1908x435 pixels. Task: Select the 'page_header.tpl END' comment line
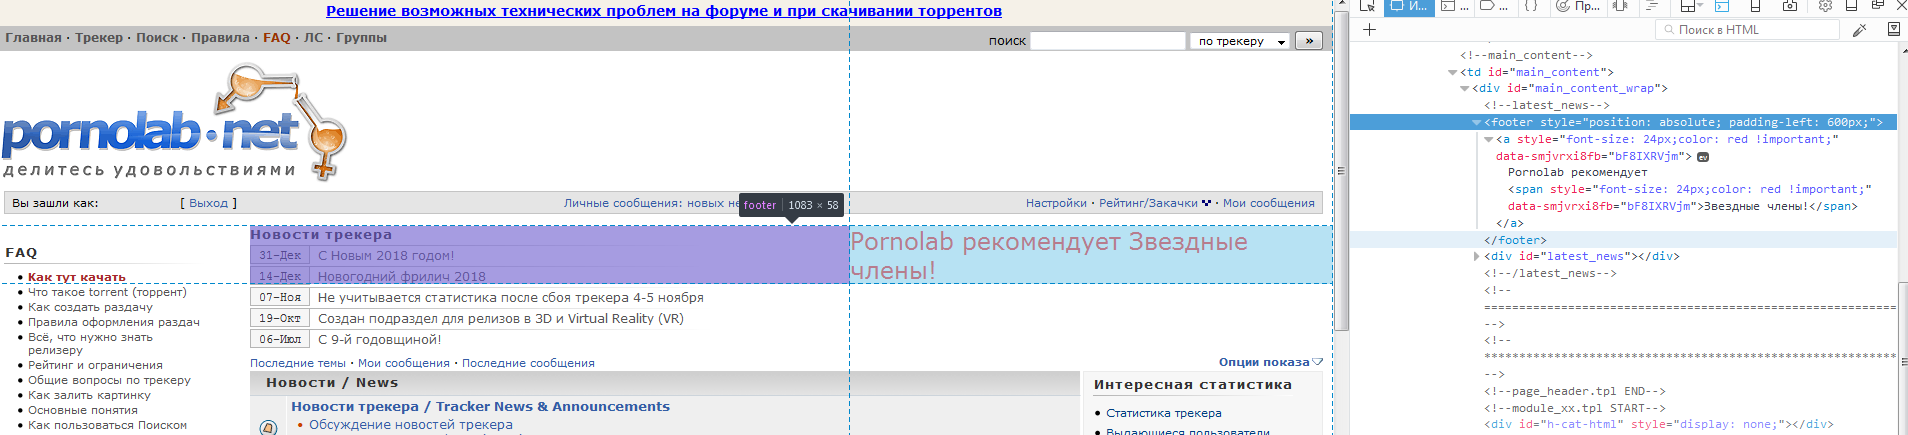coord(1574,391)
